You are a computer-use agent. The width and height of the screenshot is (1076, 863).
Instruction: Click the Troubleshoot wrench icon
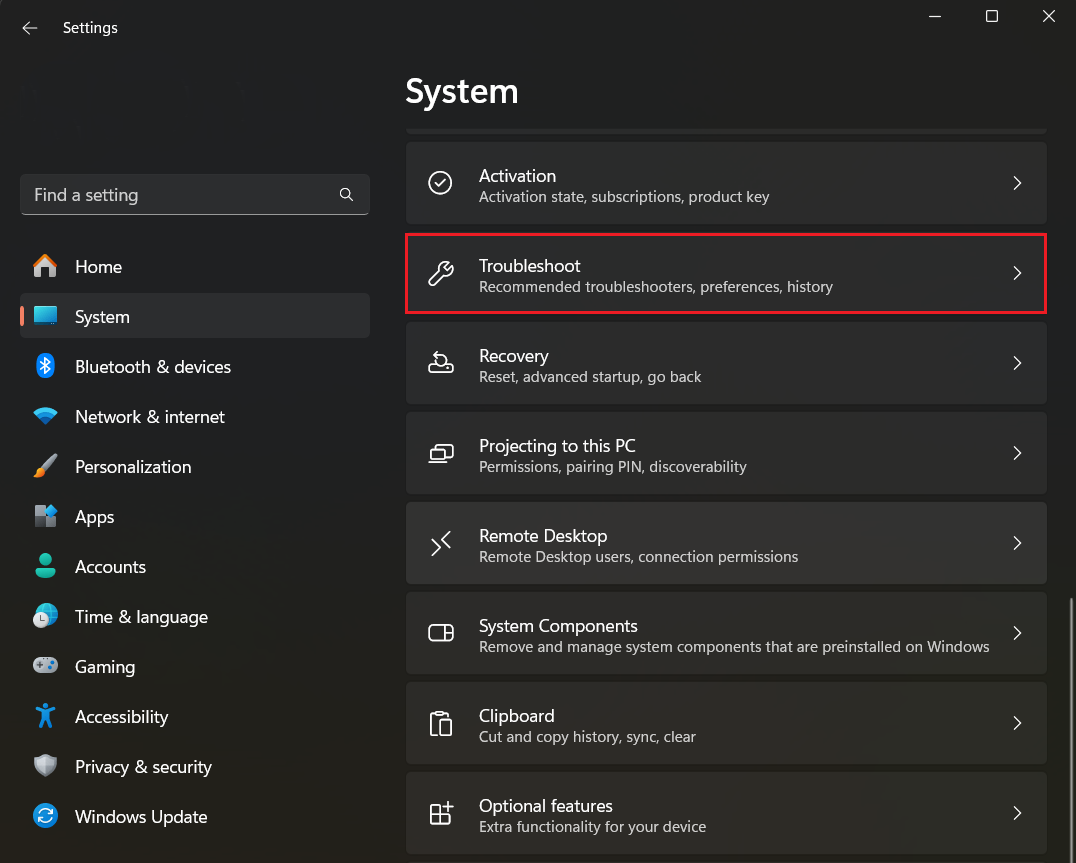pos(440,274)
